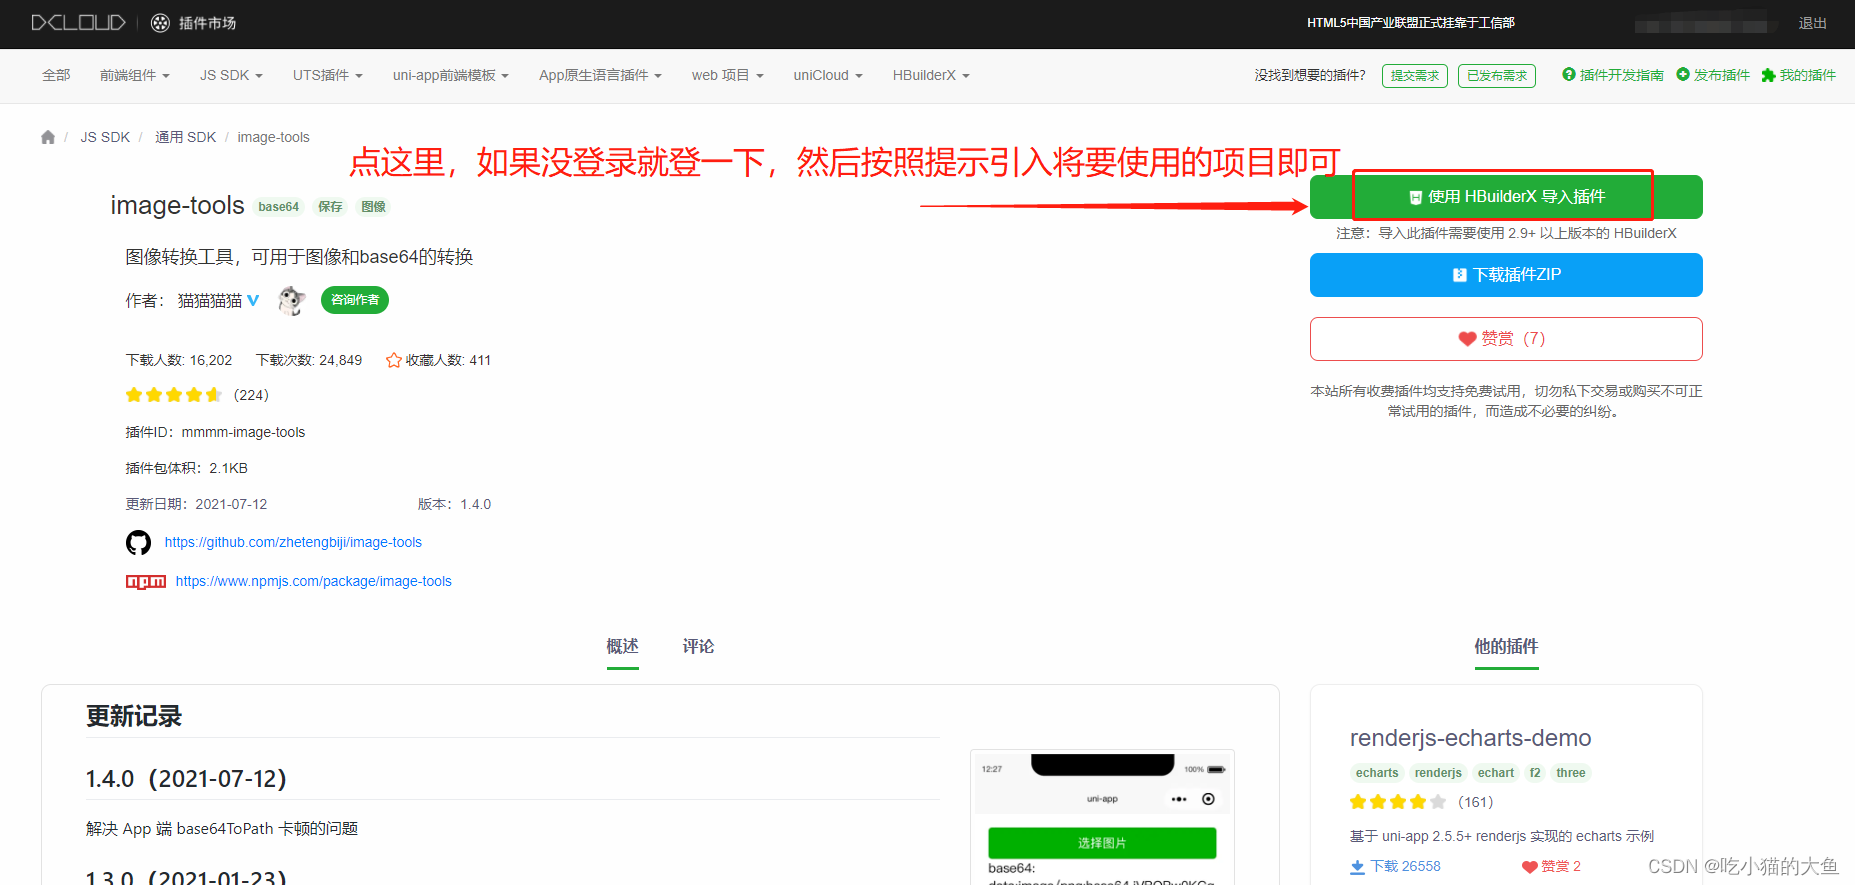Click the echarts tag
The height and width of the screenshot is (885, 1855).
pyautogui.click(x=1377, y=773)
